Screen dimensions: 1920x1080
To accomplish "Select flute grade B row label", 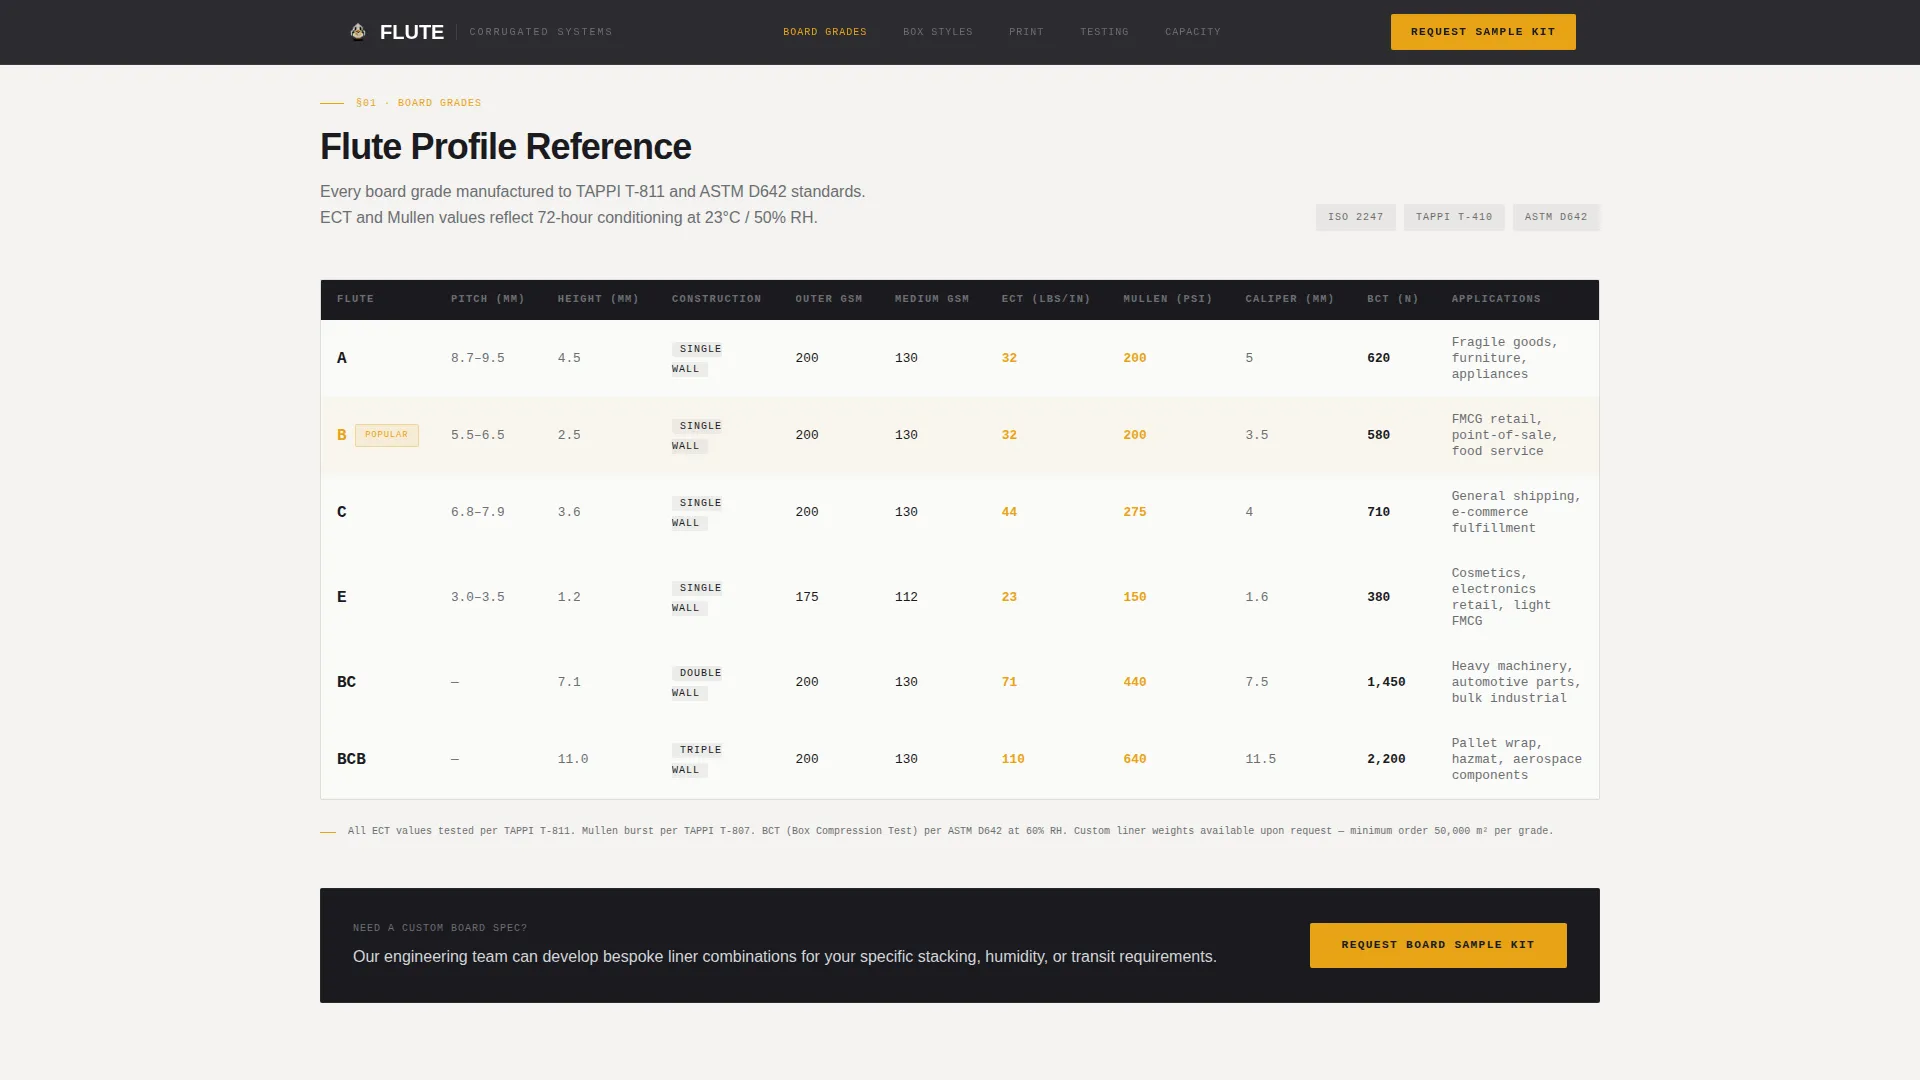I will 342,435.
